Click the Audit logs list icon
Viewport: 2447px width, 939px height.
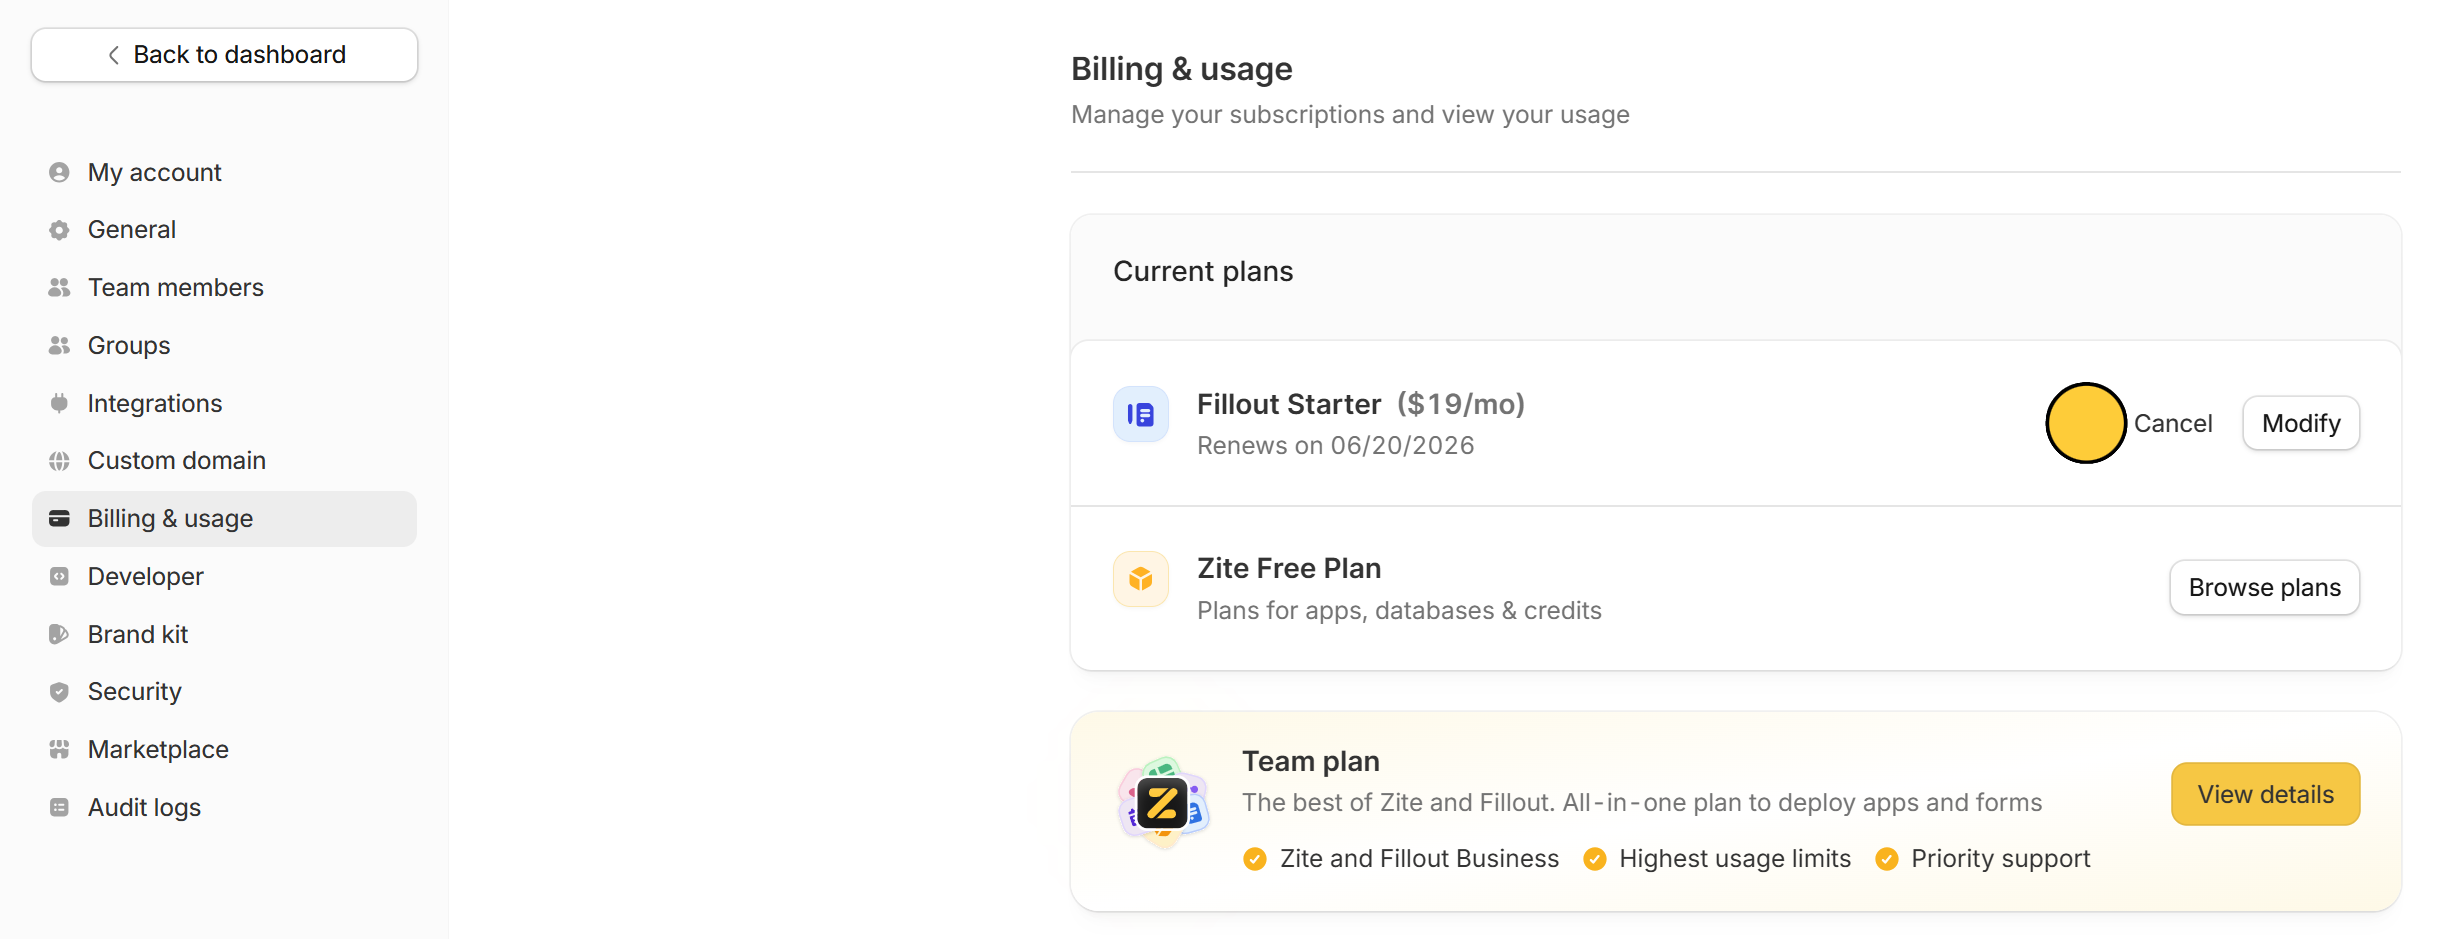coord(59,807)
